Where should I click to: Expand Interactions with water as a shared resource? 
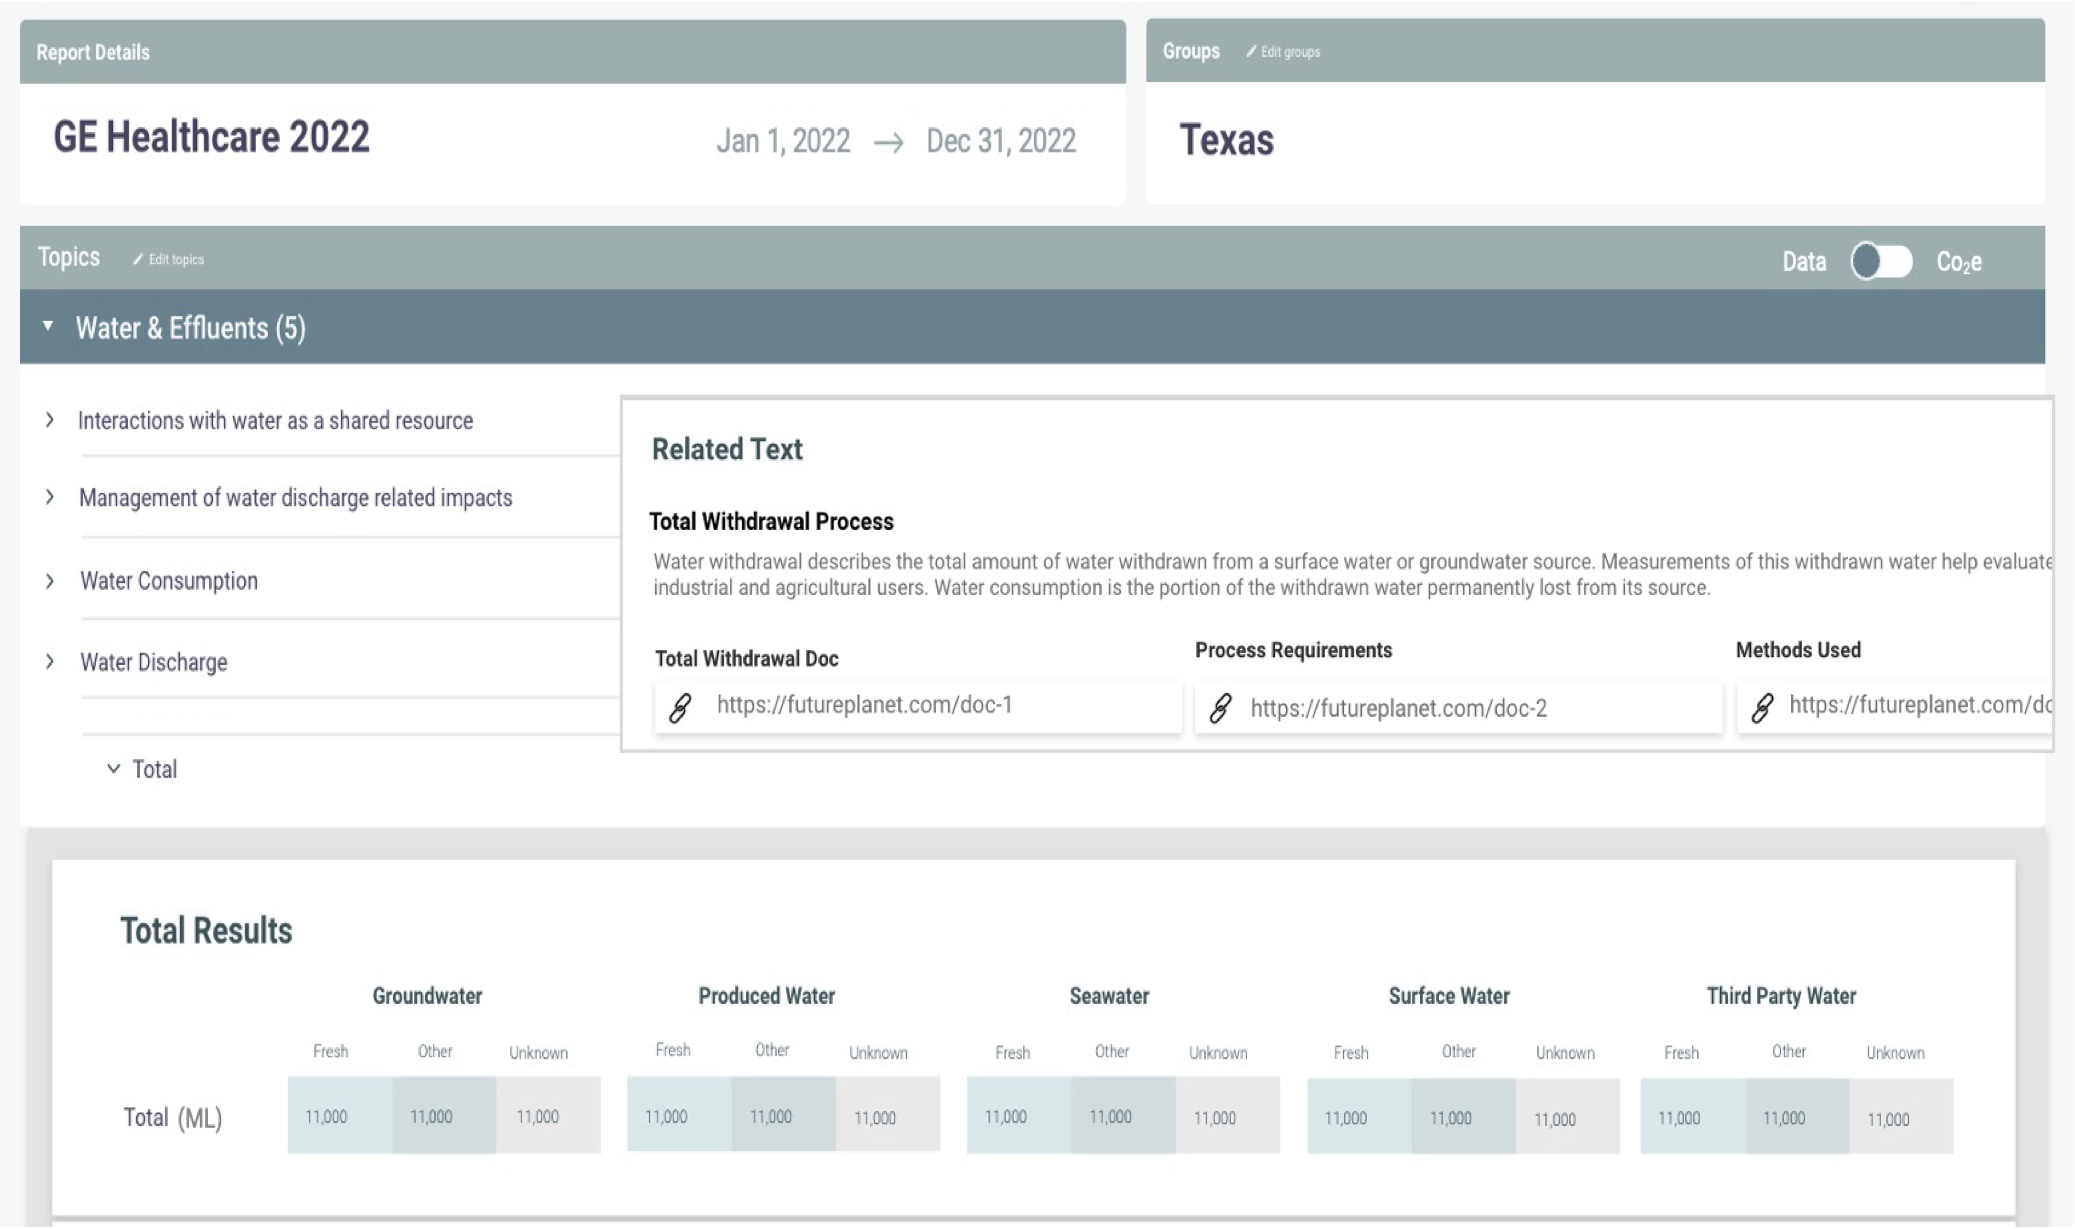click(50, 420)
